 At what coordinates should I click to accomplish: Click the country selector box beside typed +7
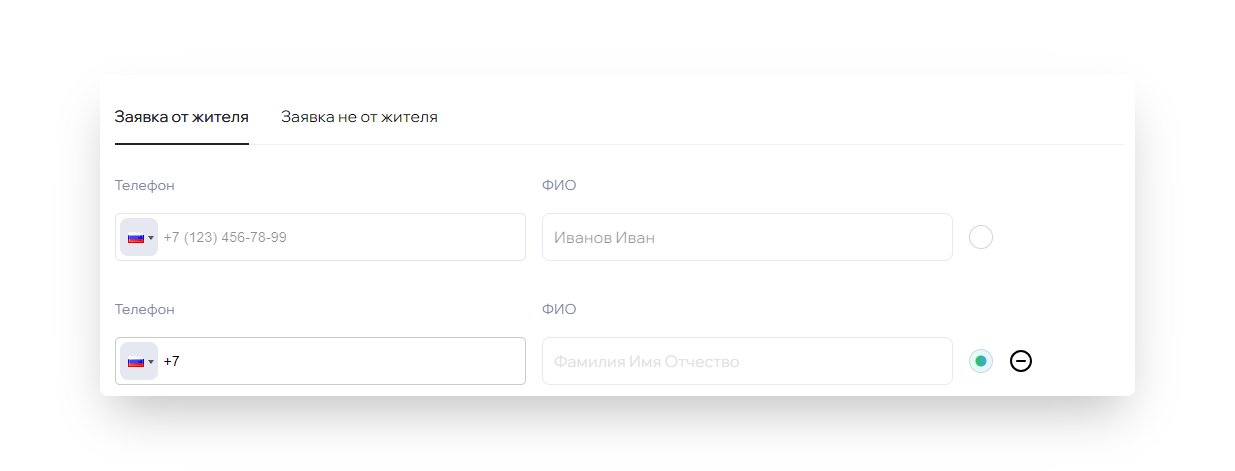pos(139,361)
